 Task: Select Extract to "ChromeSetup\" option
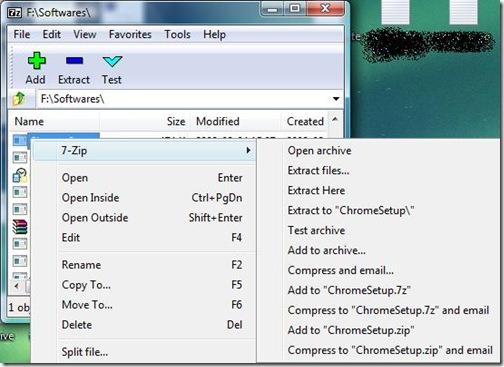[351, 210]
